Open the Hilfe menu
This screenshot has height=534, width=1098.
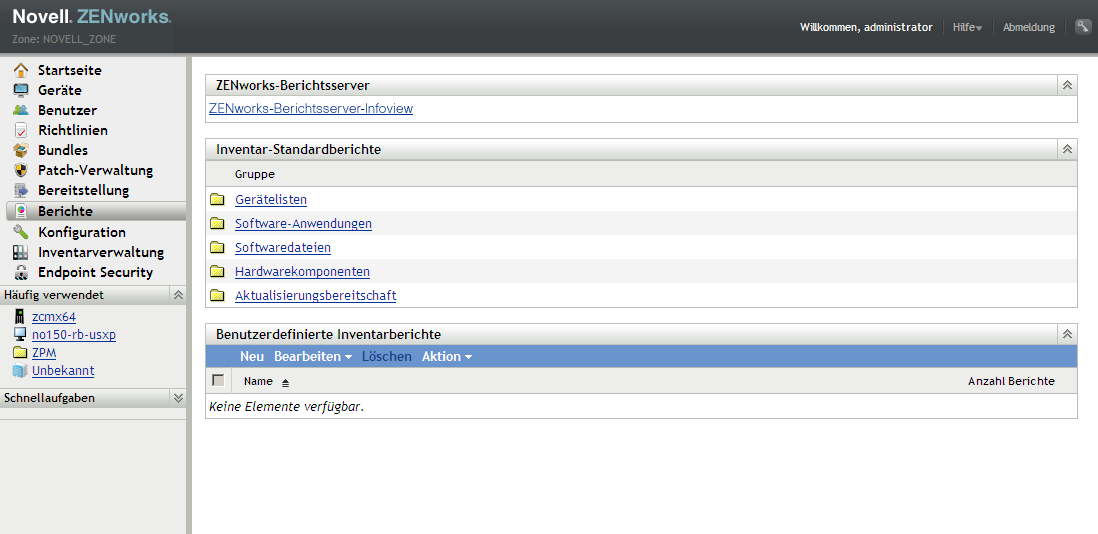[967, 27]
